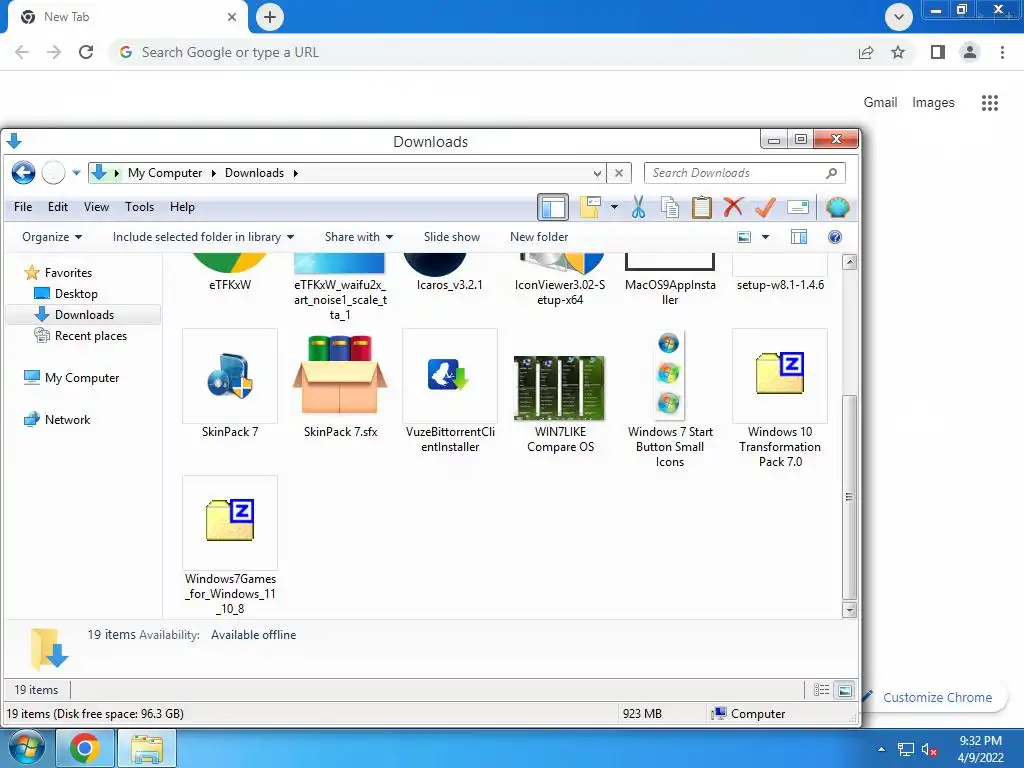Click the Copy pages icon
The height and width of the screenshot is (768, 1024).
click(x=670, y=208)
